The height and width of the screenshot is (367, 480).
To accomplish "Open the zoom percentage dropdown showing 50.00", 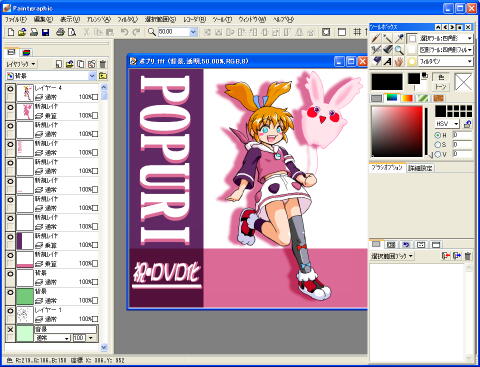I will (193, 32).
